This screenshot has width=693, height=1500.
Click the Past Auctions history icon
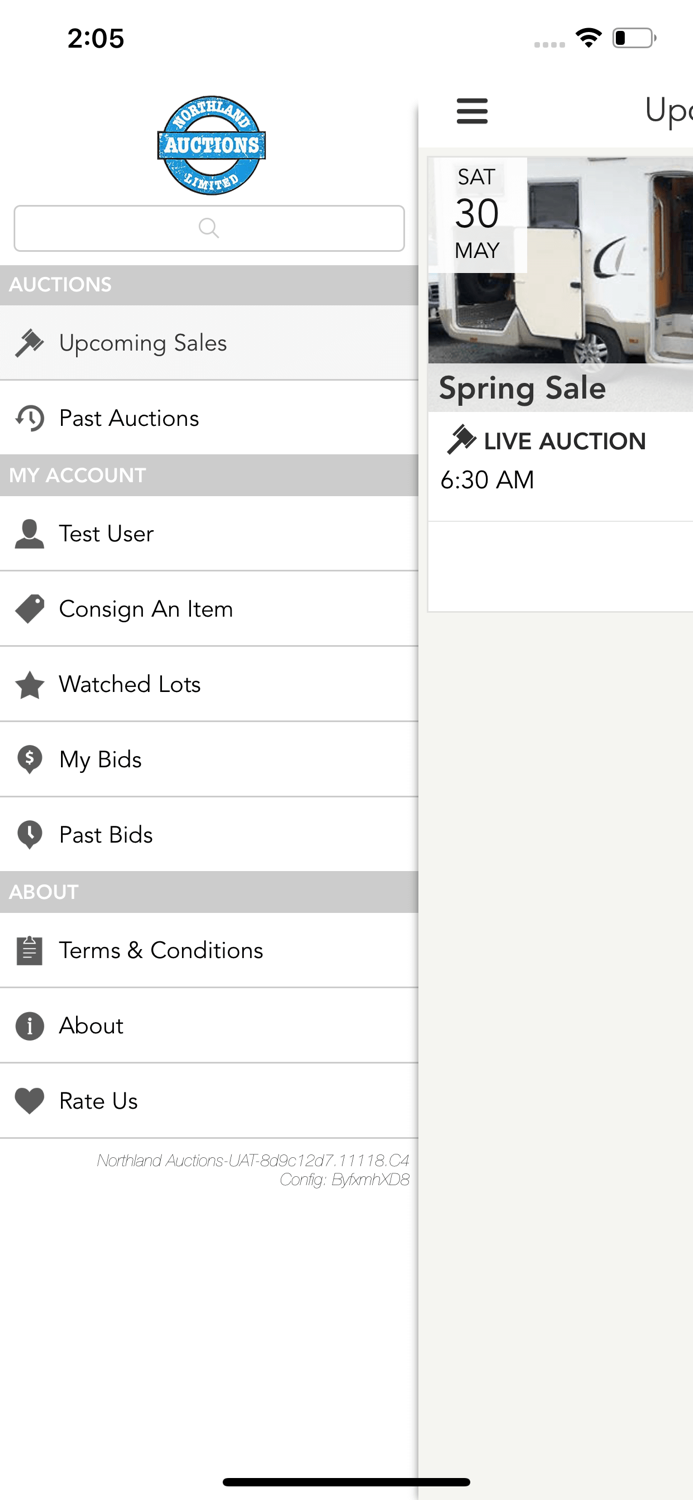click(x=29, y=417)
